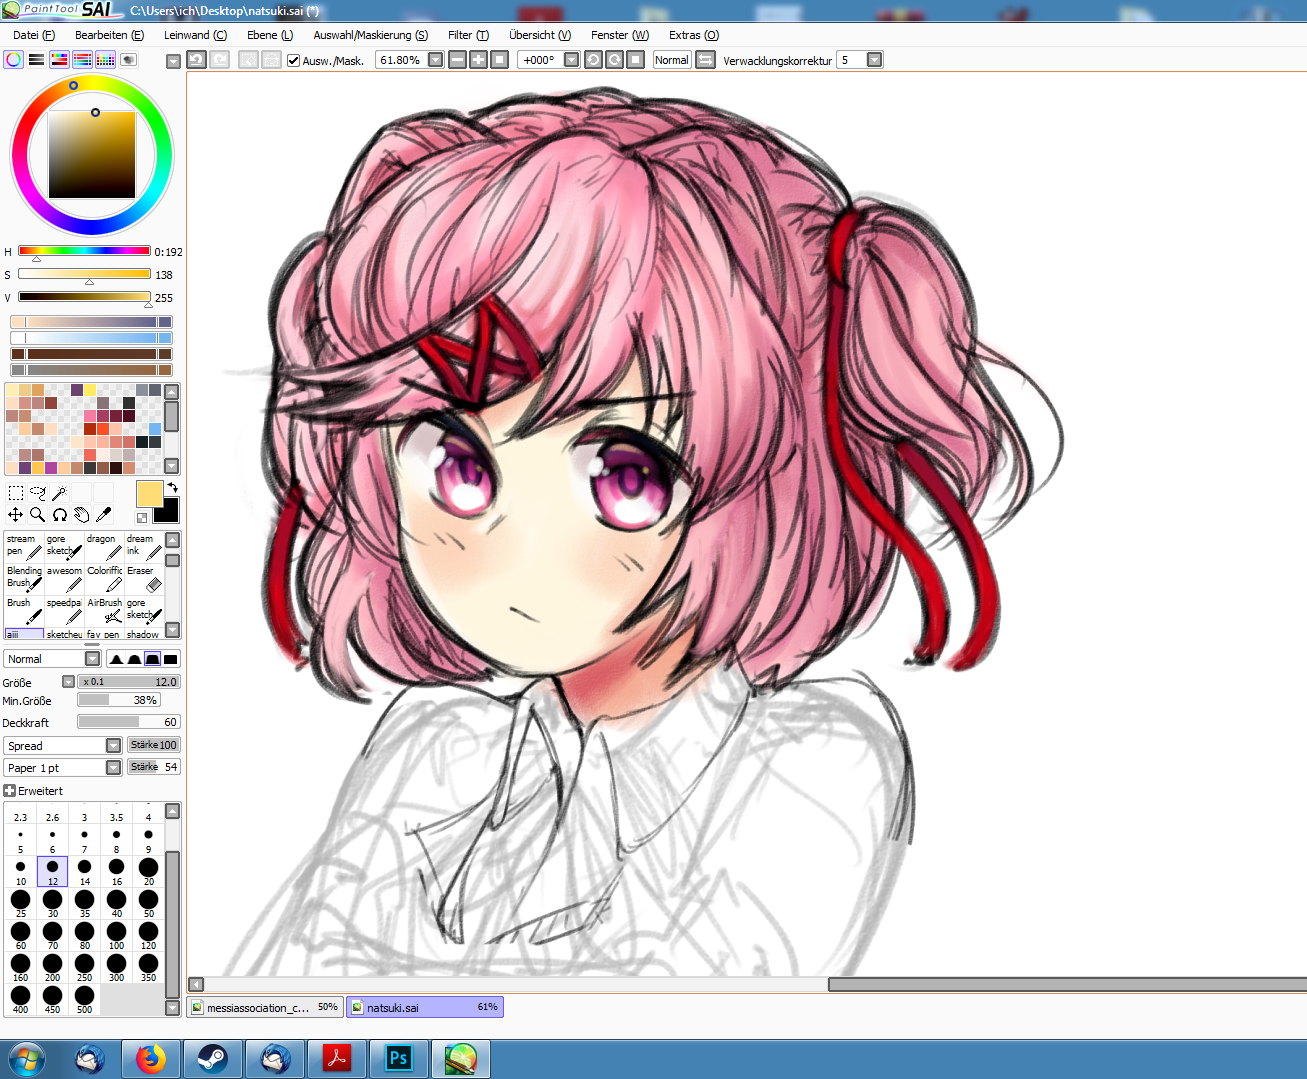Screen dimensions: 1307x1079
Task: Pick the Blending Brush preset
Action: click(25, 579)
